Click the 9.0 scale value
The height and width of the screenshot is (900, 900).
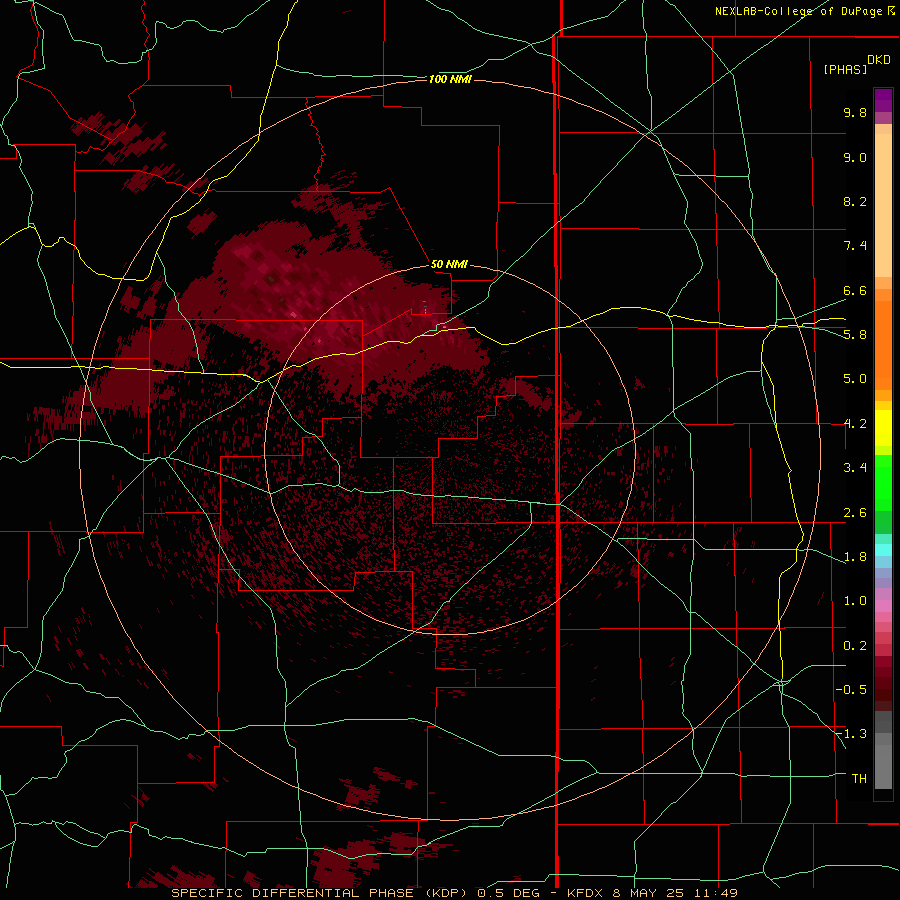click(855, 157)
